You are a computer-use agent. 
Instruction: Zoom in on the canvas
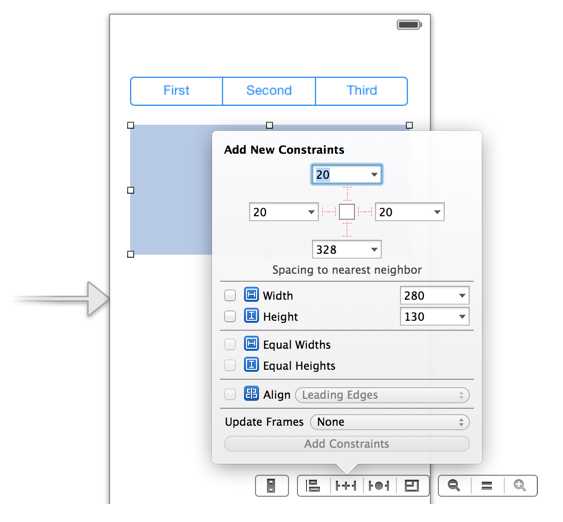pyautogui.click(x=520, y=486)
